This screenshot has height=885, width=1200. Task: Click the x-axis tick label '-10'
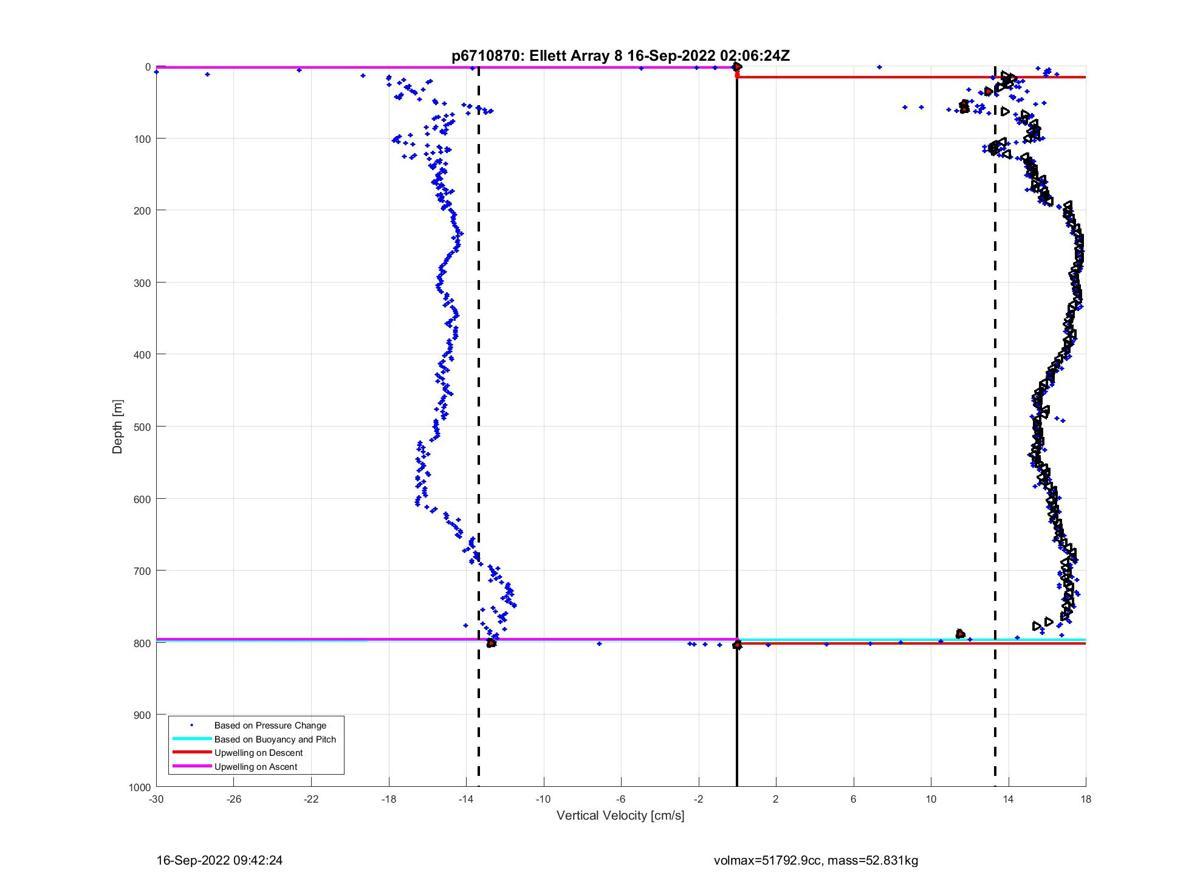tap(544, 799)
